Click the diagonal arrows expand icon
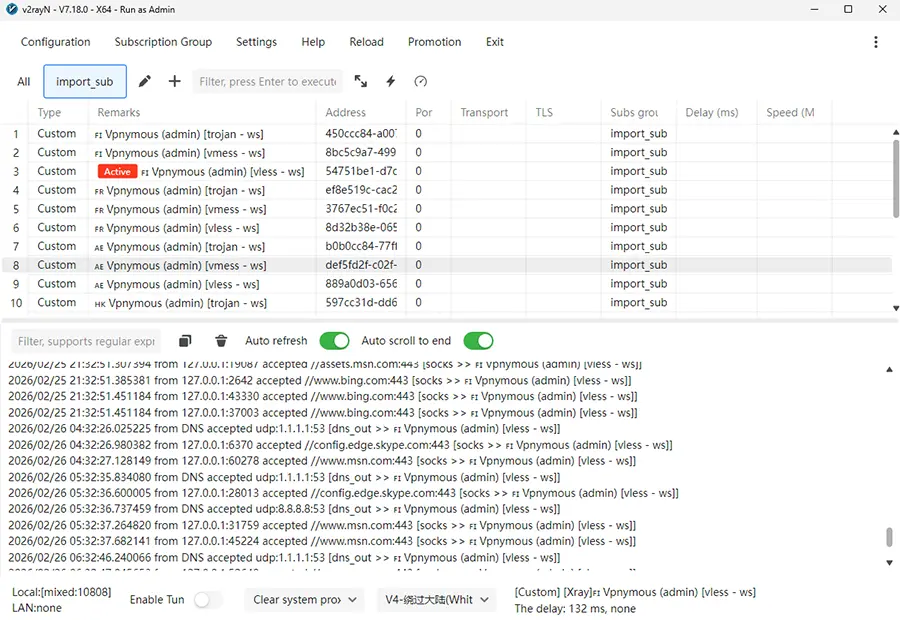900x620 pixels. pyautogui.click(x=360, y=81)
